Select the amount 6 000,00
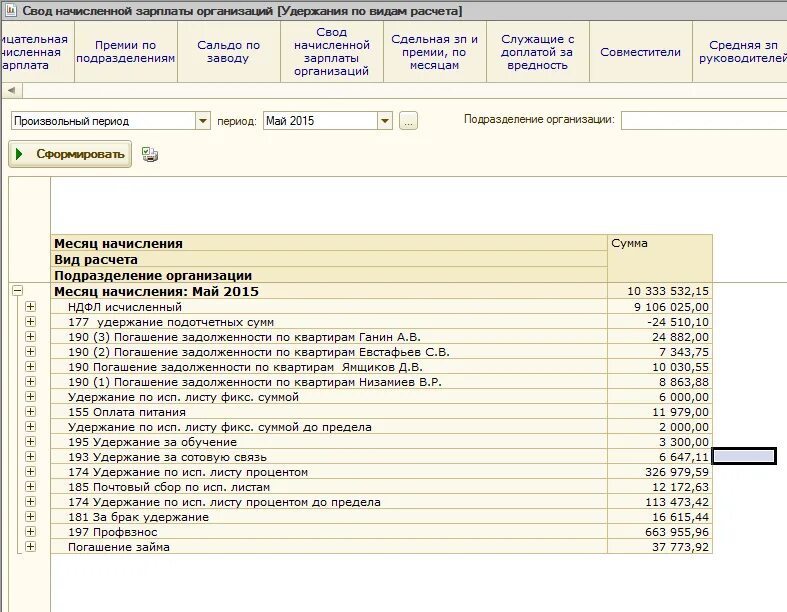The width and height of the screenshot is (787, 612). click(660, 397)
